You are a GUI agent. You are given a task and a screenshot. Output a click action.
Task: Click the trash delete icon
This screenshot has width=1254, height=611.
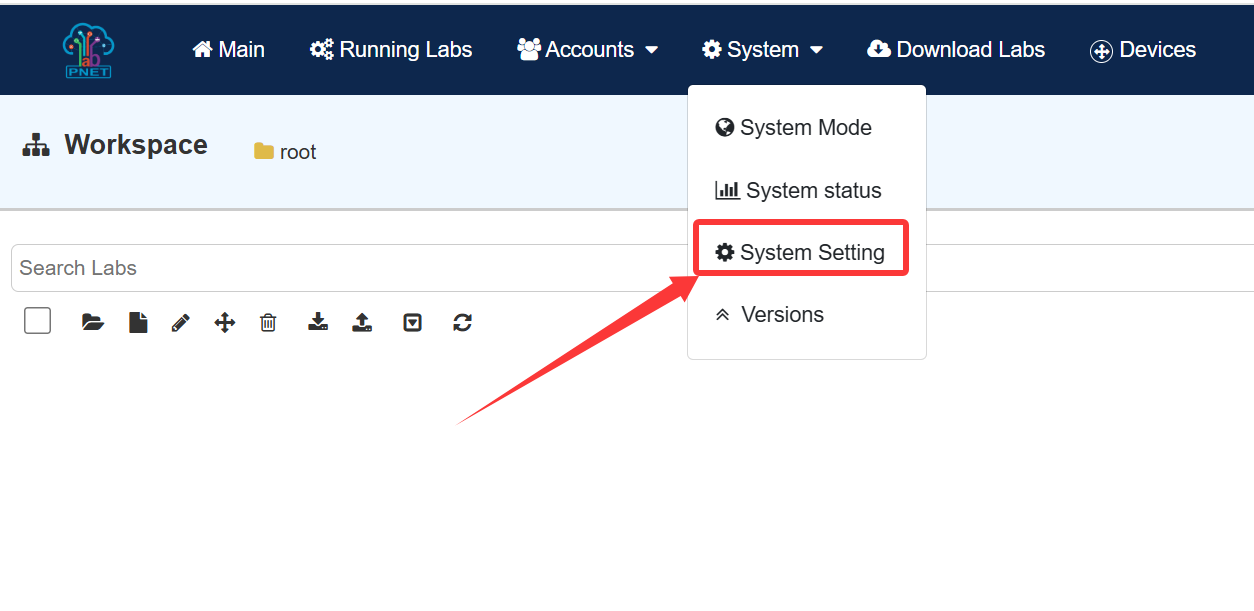pyautogui.click(x=268, y=322)
